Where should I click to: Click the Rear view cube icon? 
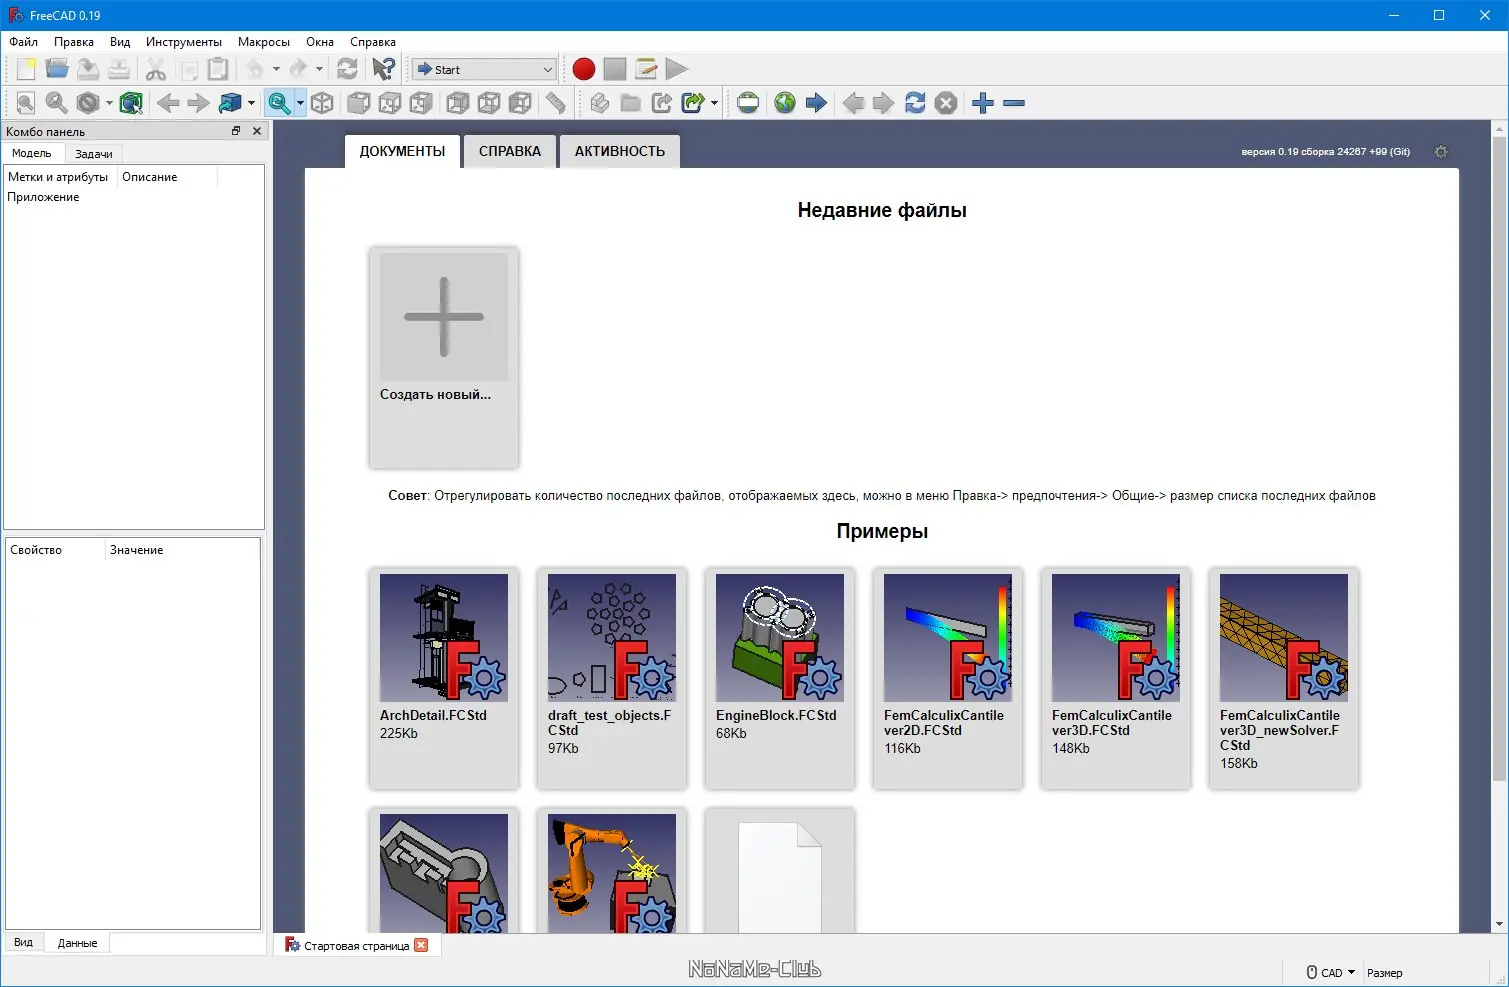click(458, 103)
